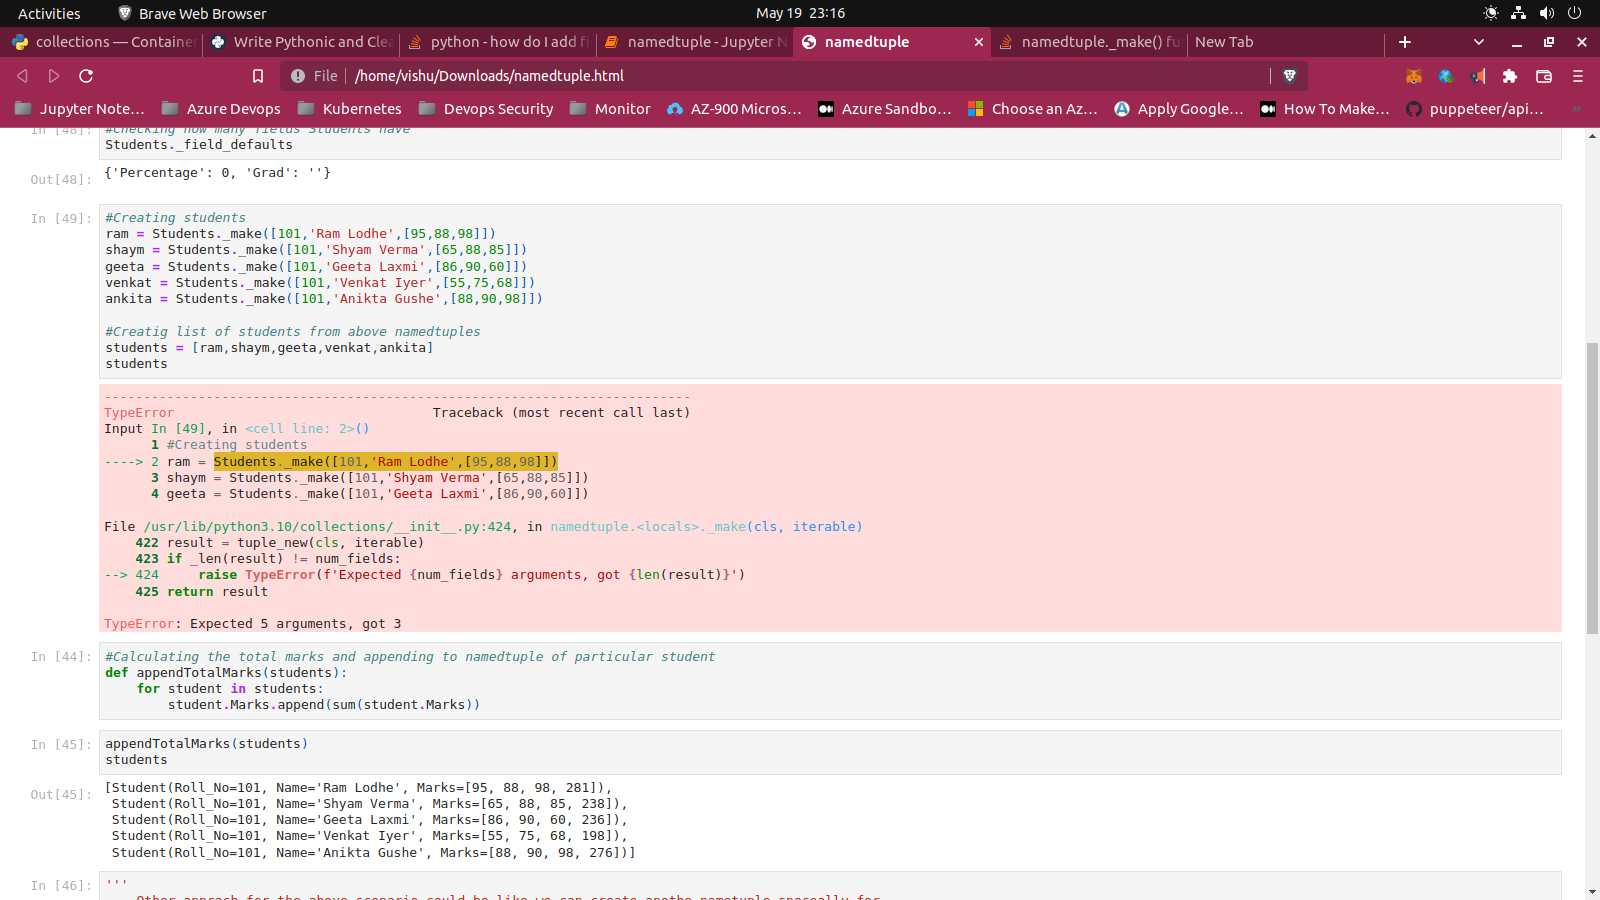Open the network status tray icon
This screenshot has height=900, width=1600.
[x=1518, y=13]
